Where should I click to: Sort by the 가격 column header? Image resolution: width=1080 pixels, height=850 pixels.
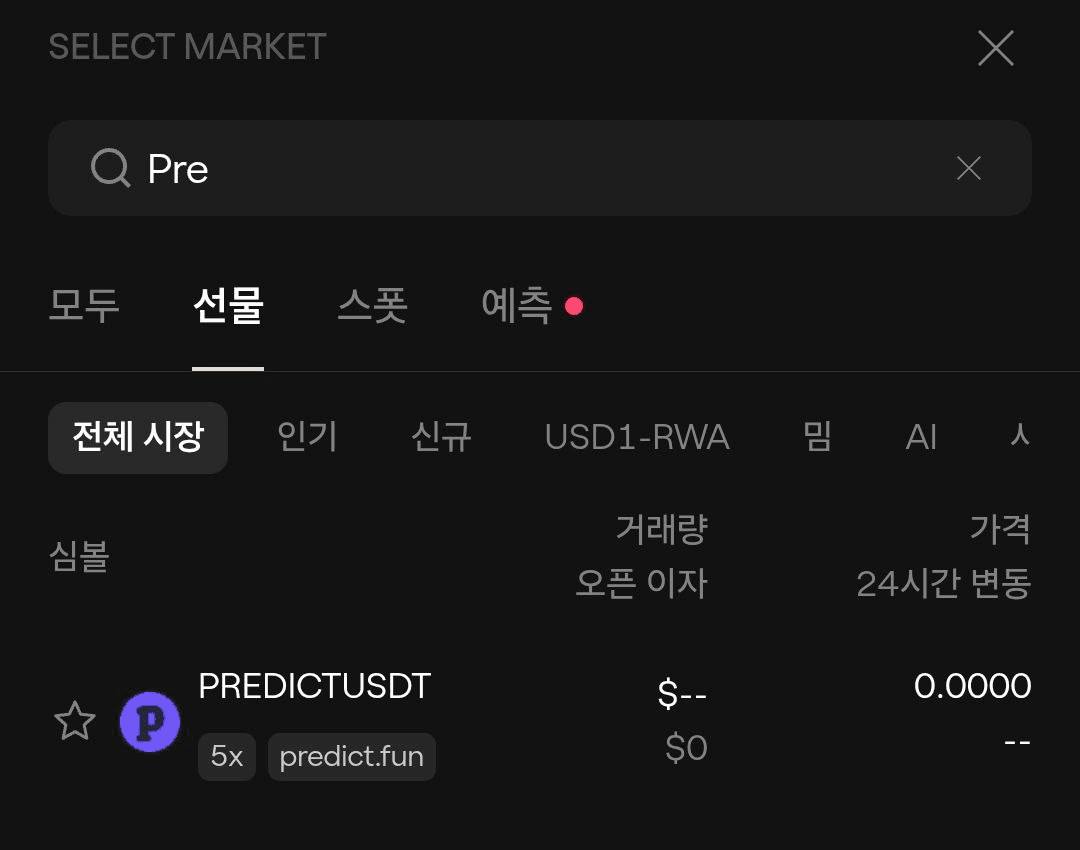click(x=999, y=529)
